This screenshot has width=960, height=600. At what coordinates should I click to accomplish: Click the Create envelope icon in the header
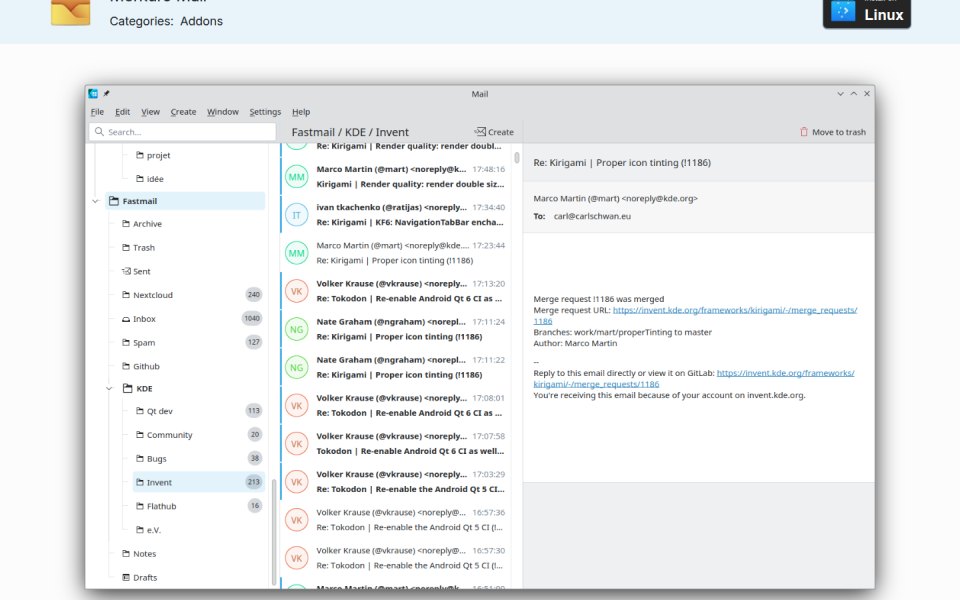[480, 132]
